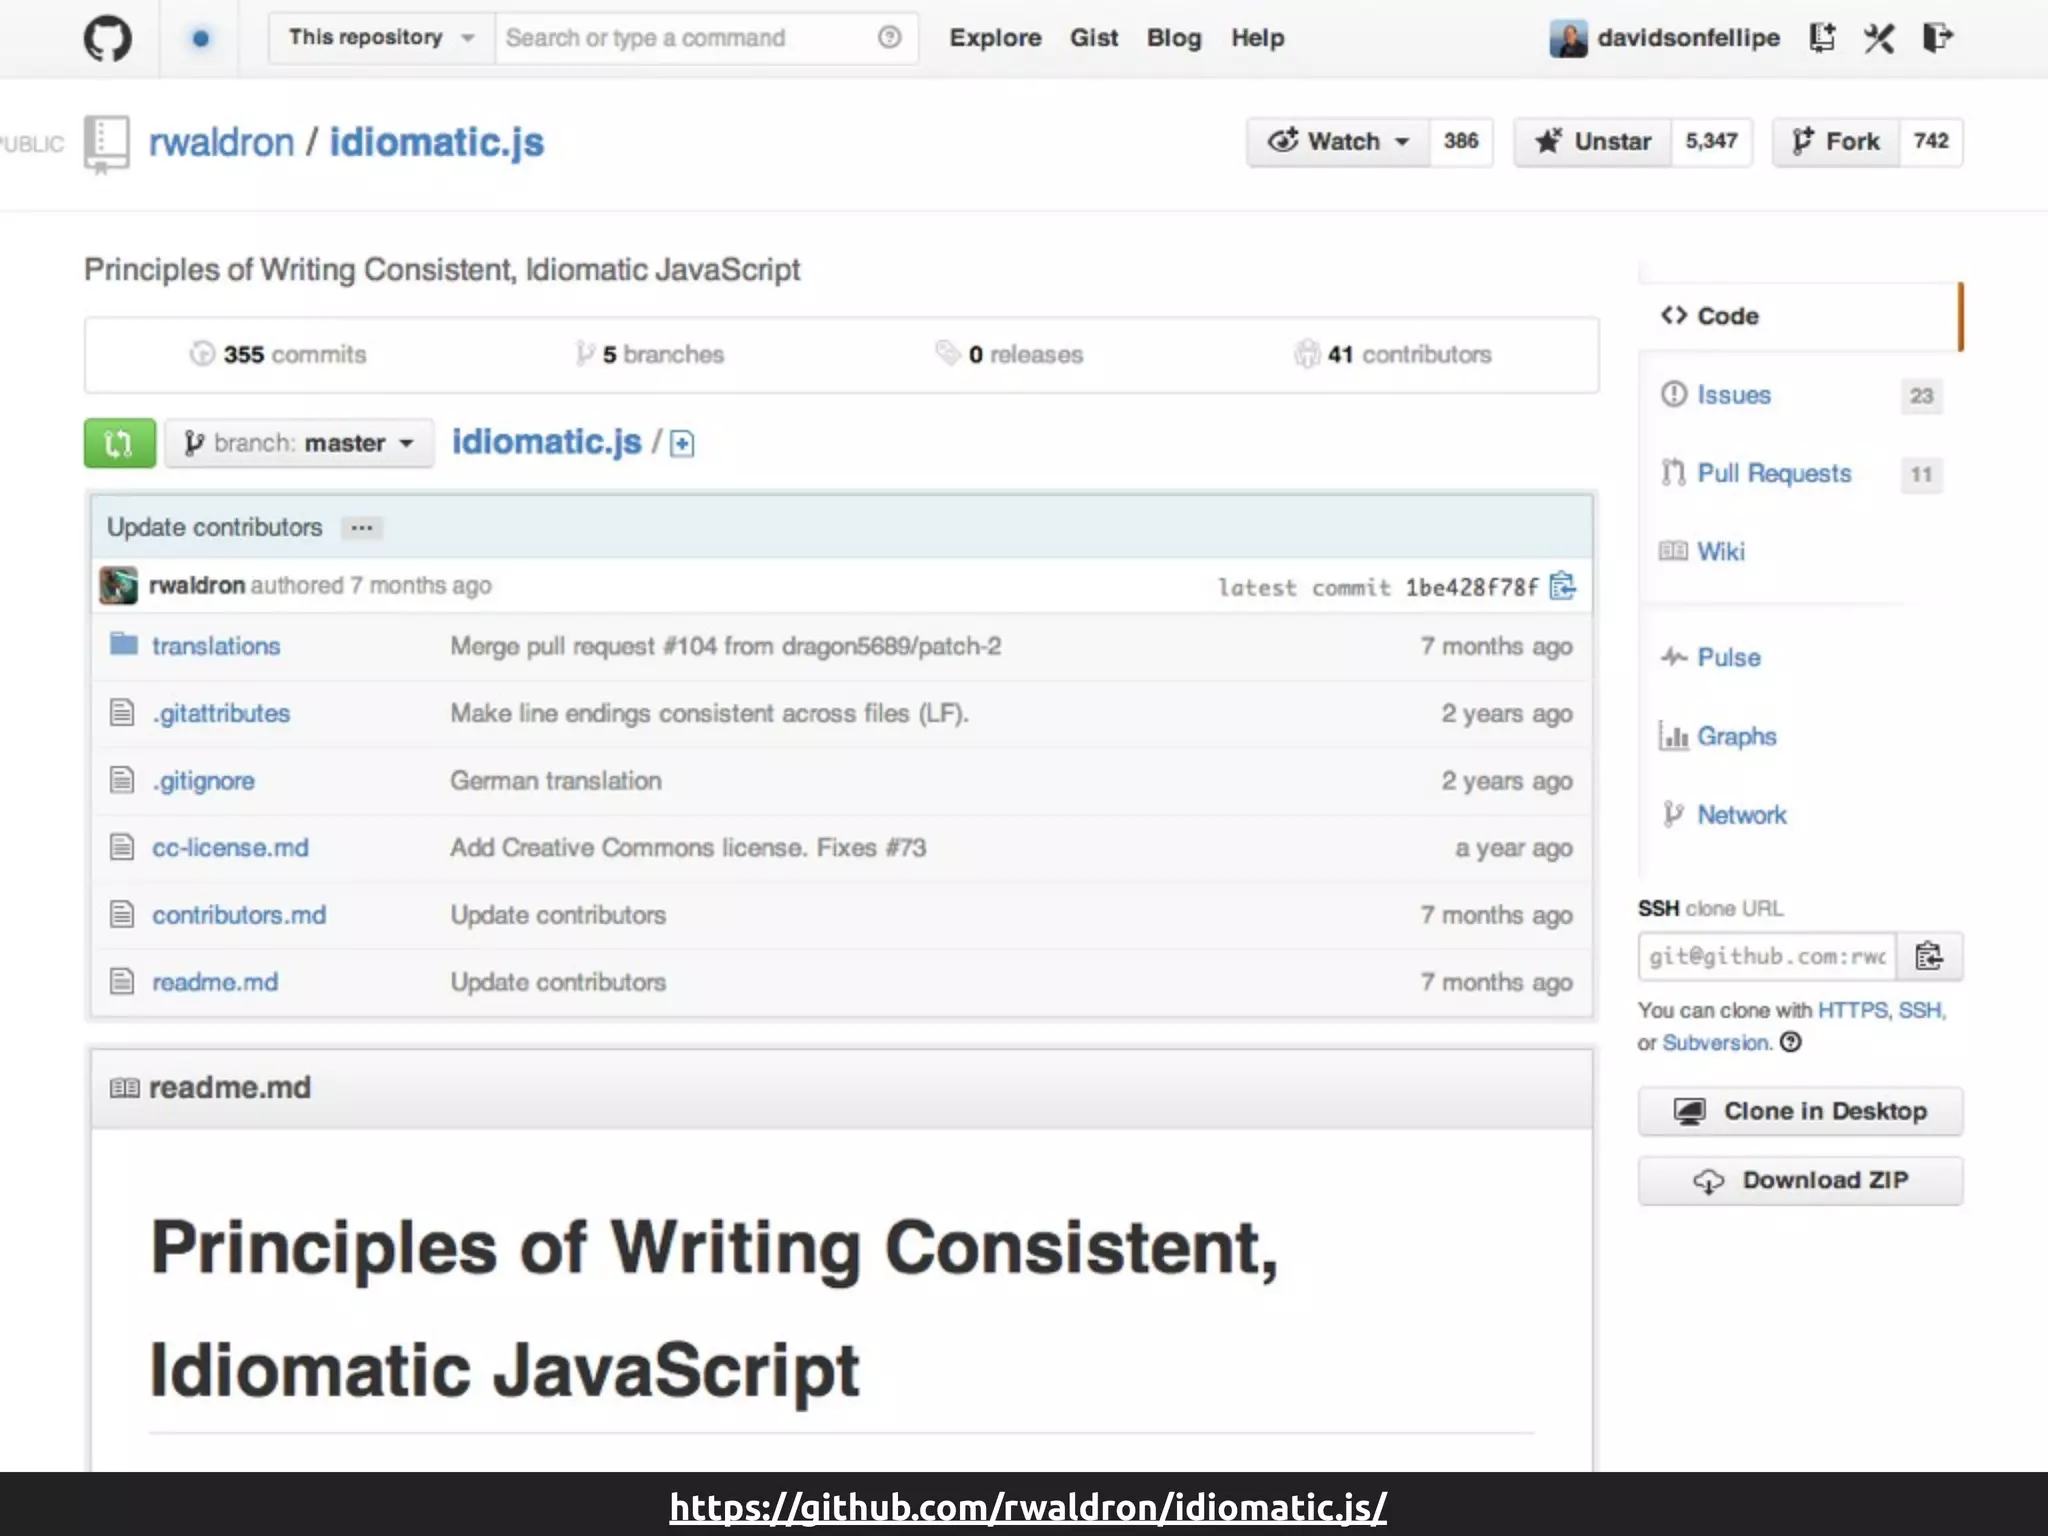The image size is (2048, 1536).
Task: Click idiomatic.js breadcrumb path link
Action: (546, 441)
